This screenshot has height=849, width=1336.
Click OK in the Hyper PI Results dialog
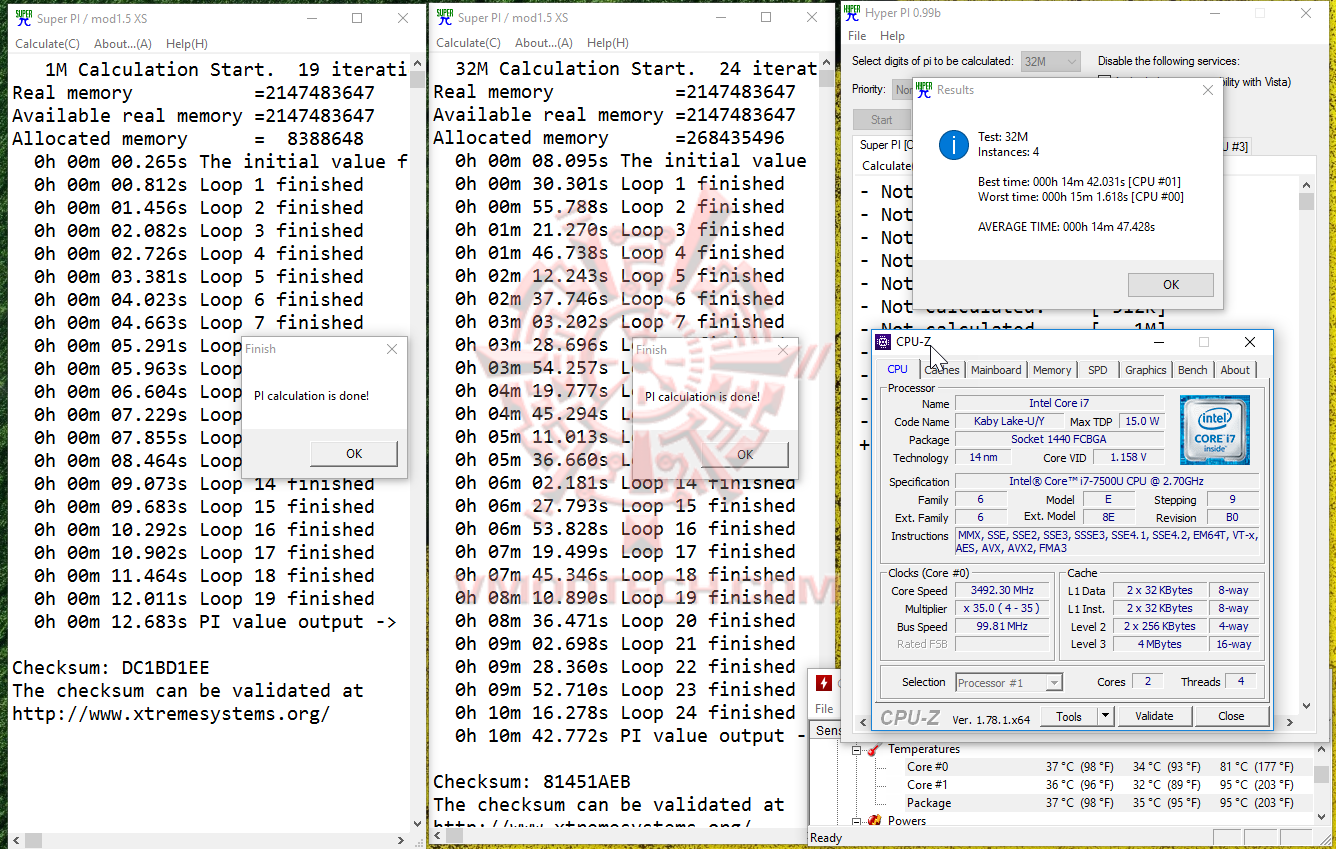1171,285
